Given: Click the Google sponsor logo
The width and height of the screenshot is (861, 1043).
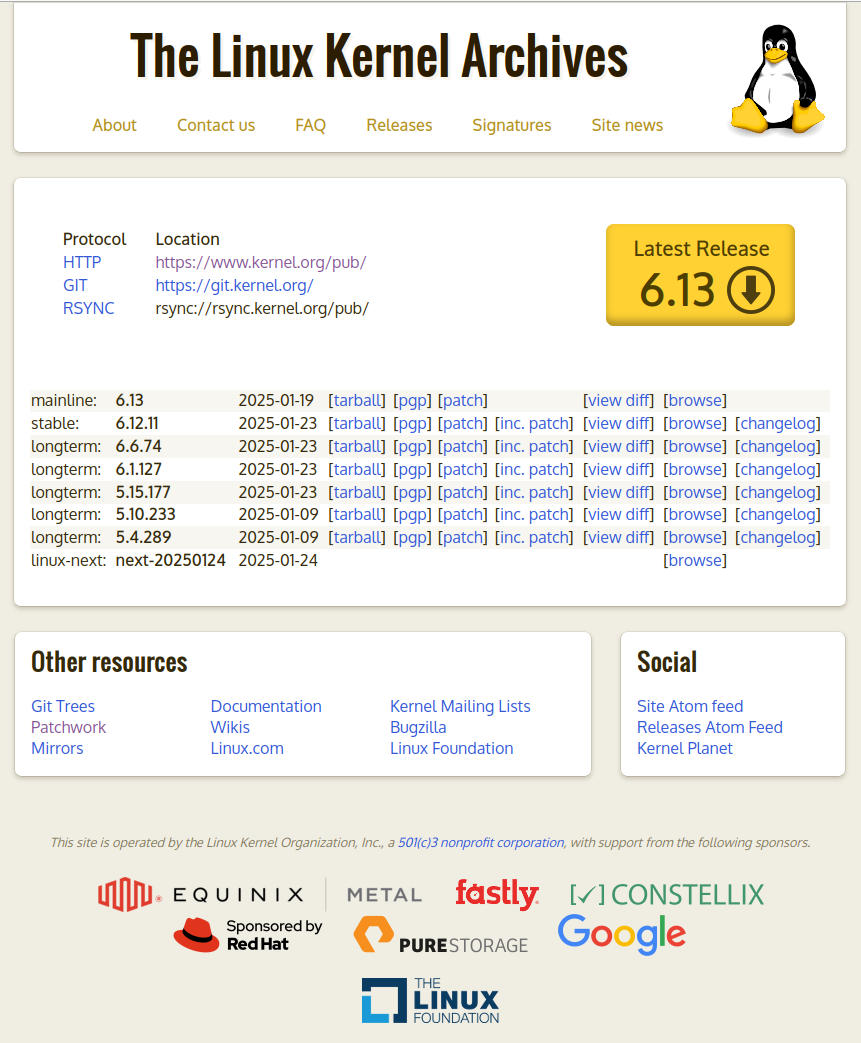Looking at the screenshot, I should click(x=621, y=934).
